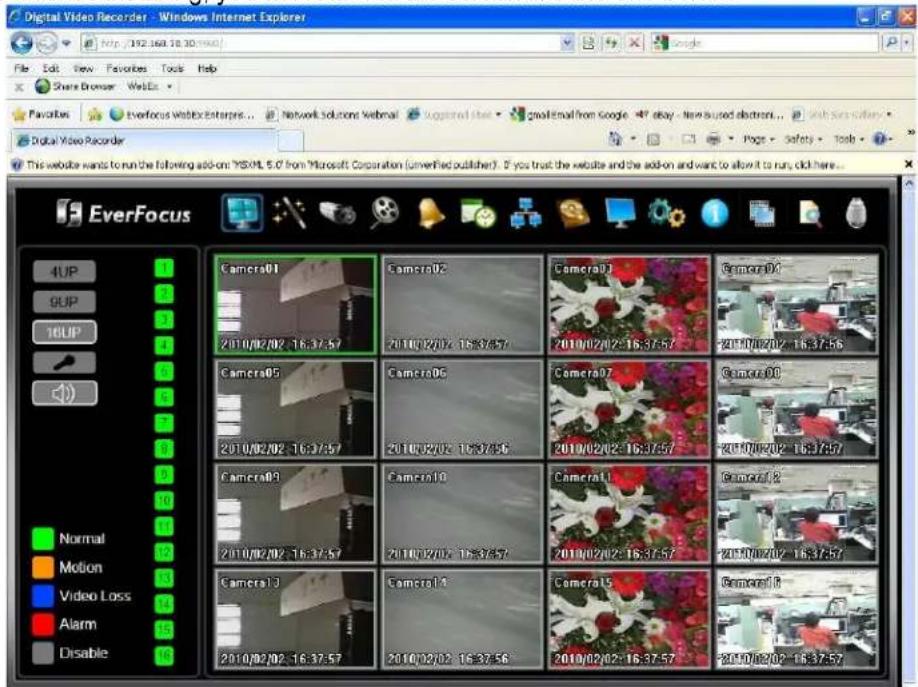This screenshot has width=918, height=687.
Task: Select the Camera01 video tile
Action: tap(296, 305)
